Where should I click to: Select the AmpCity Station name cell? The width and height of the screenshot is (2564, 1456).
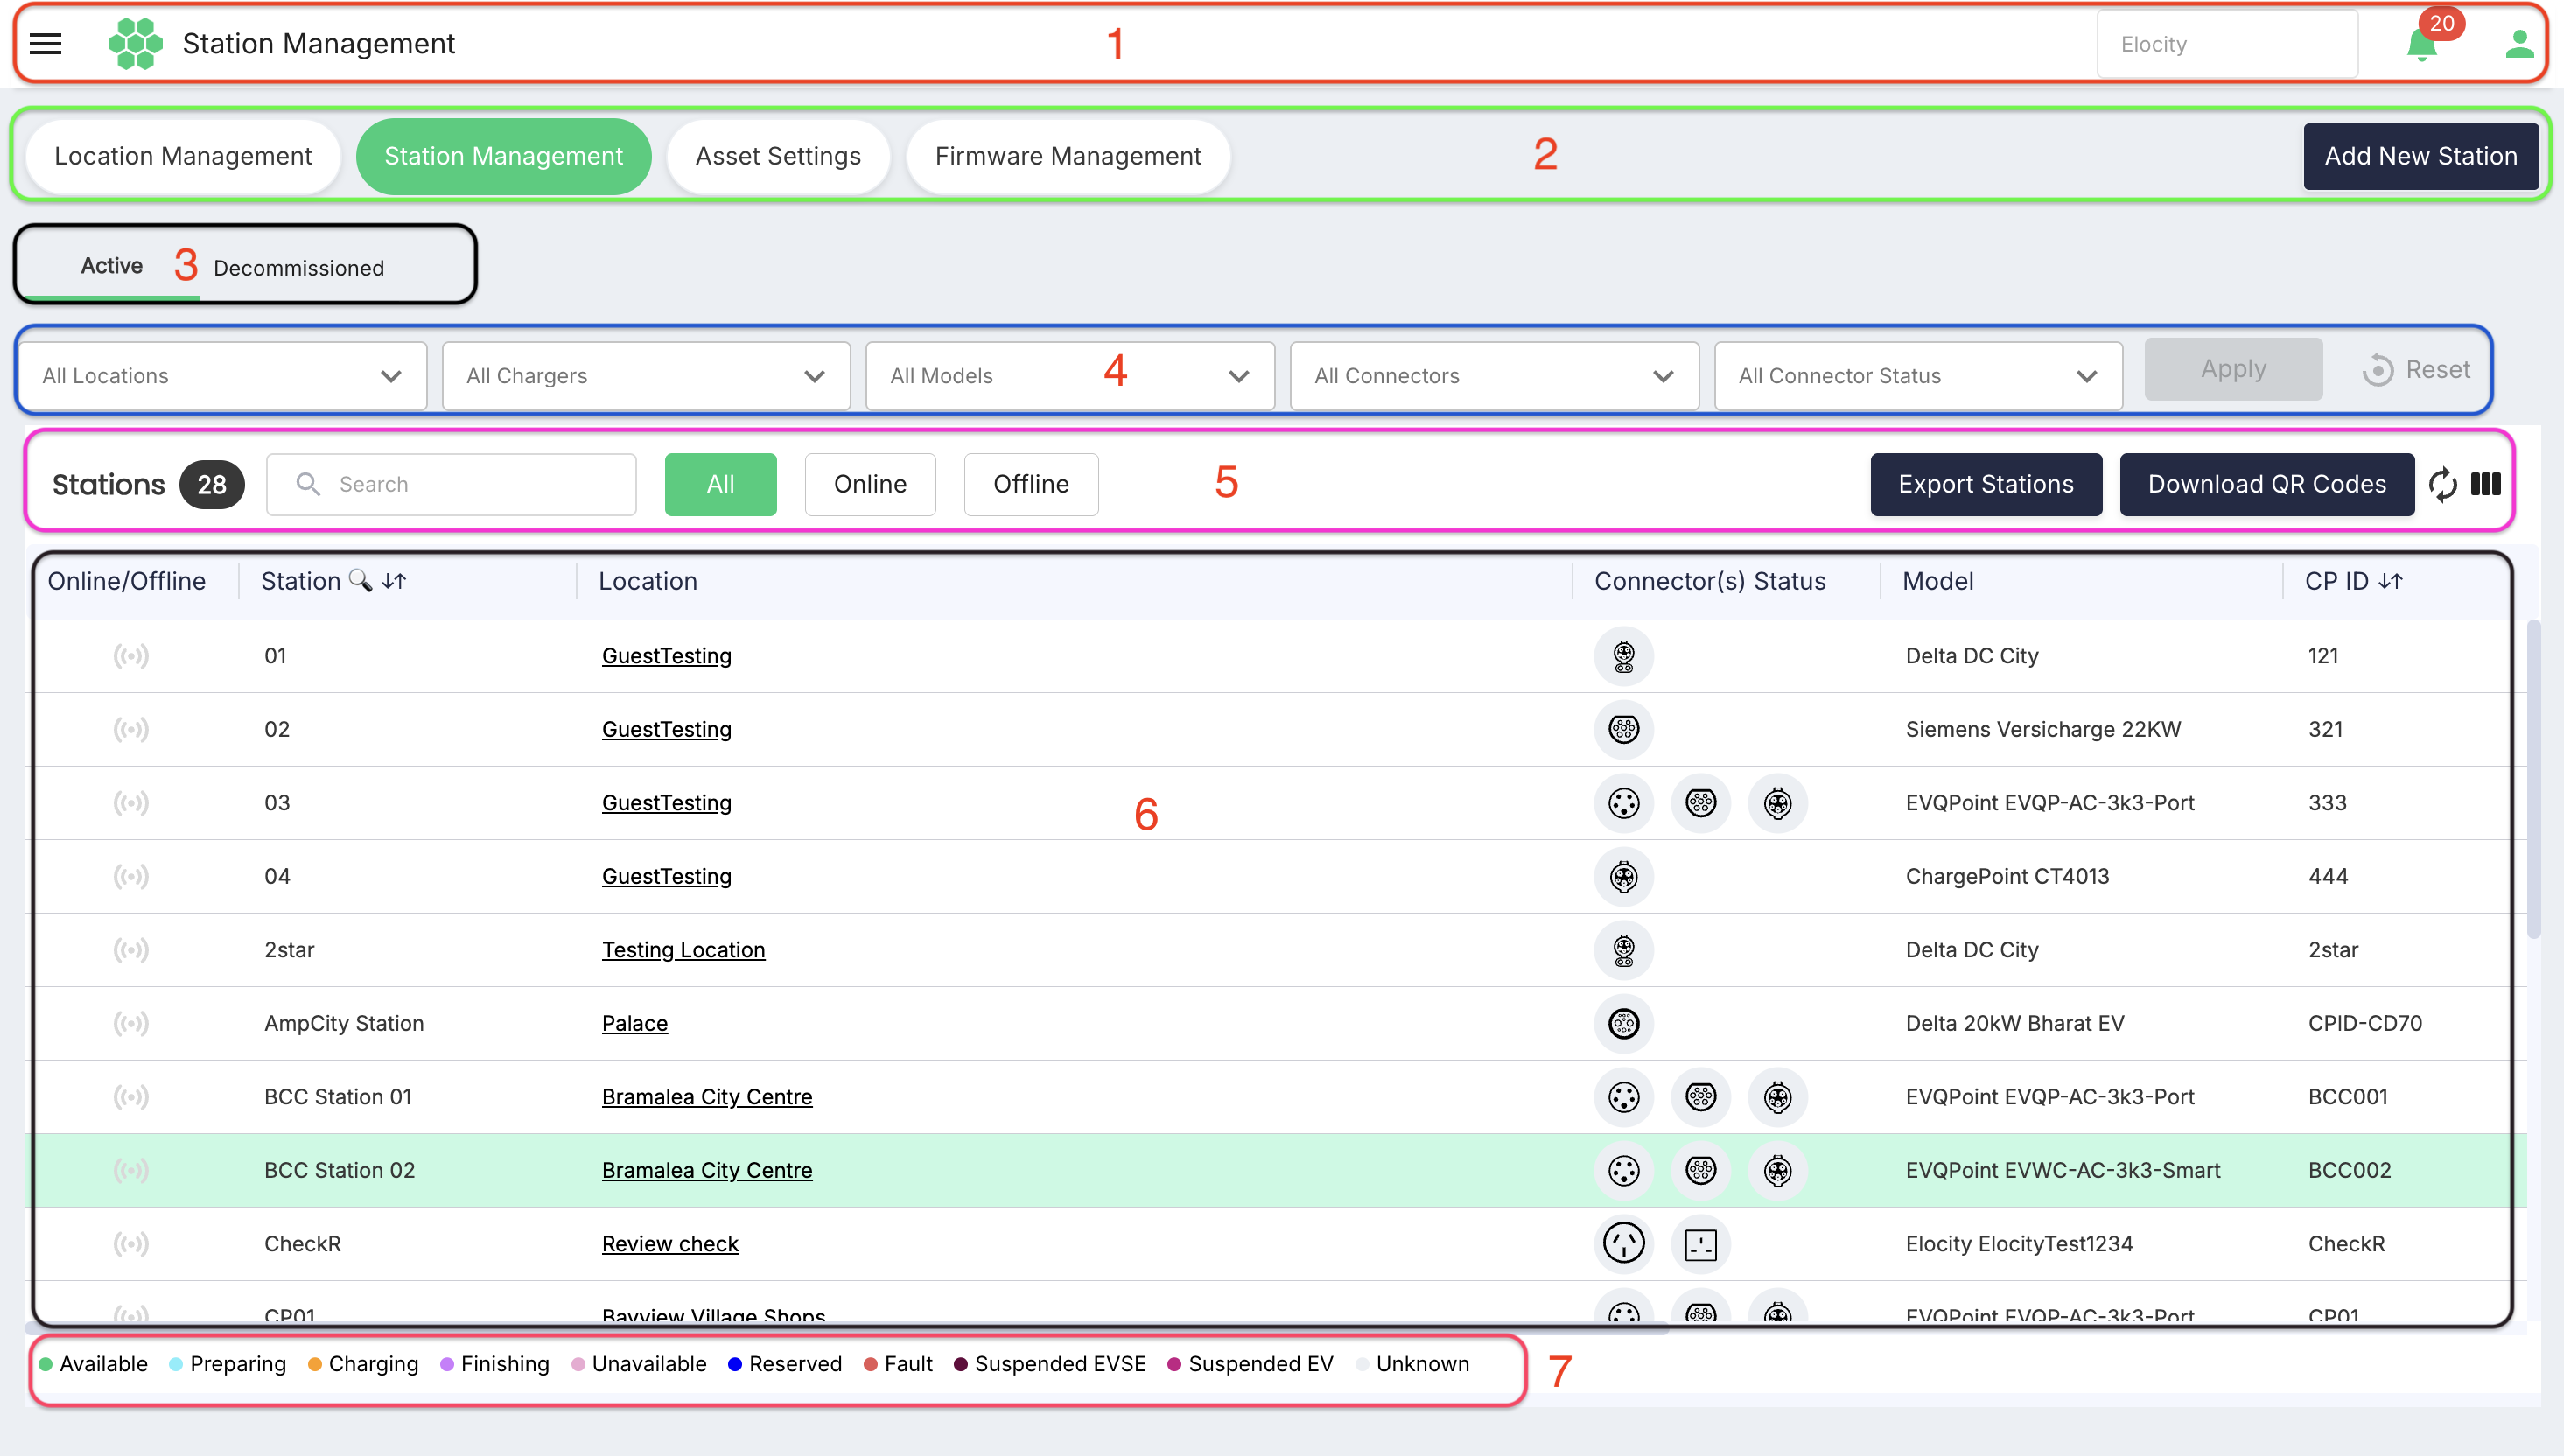[344, 1023]
